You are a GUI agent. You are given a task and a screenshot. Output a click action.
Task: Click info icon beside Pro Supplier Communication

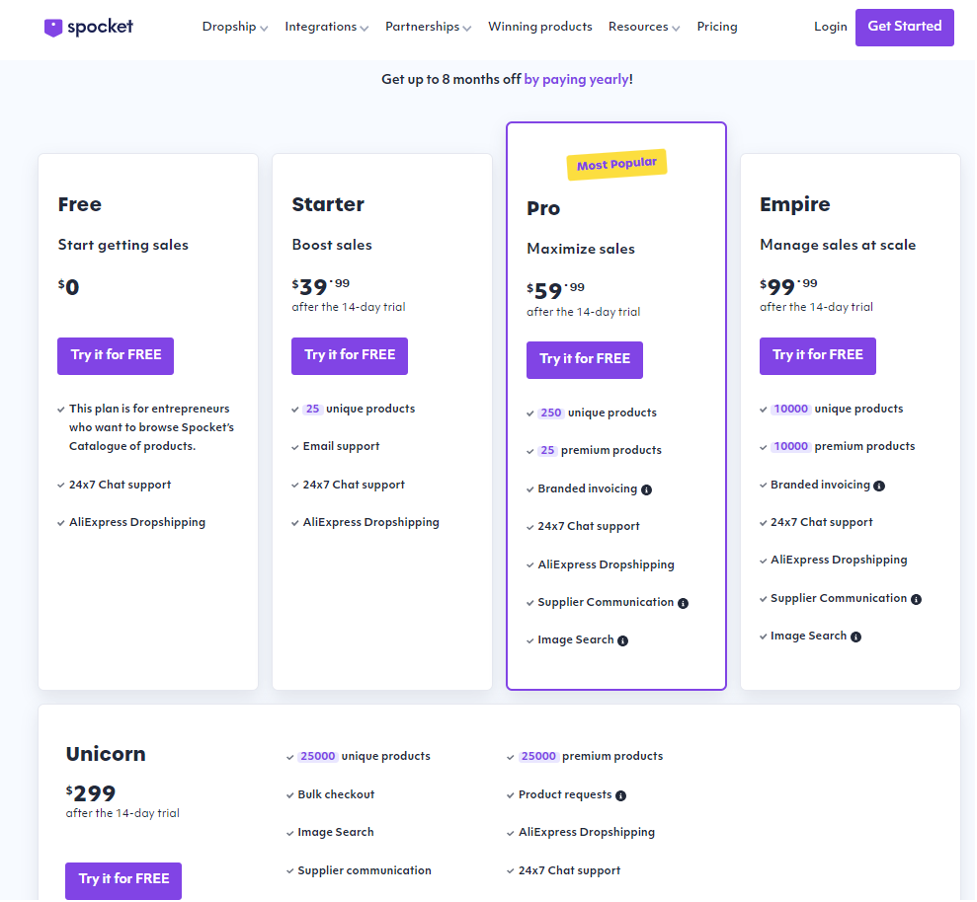tap(683, 603)
